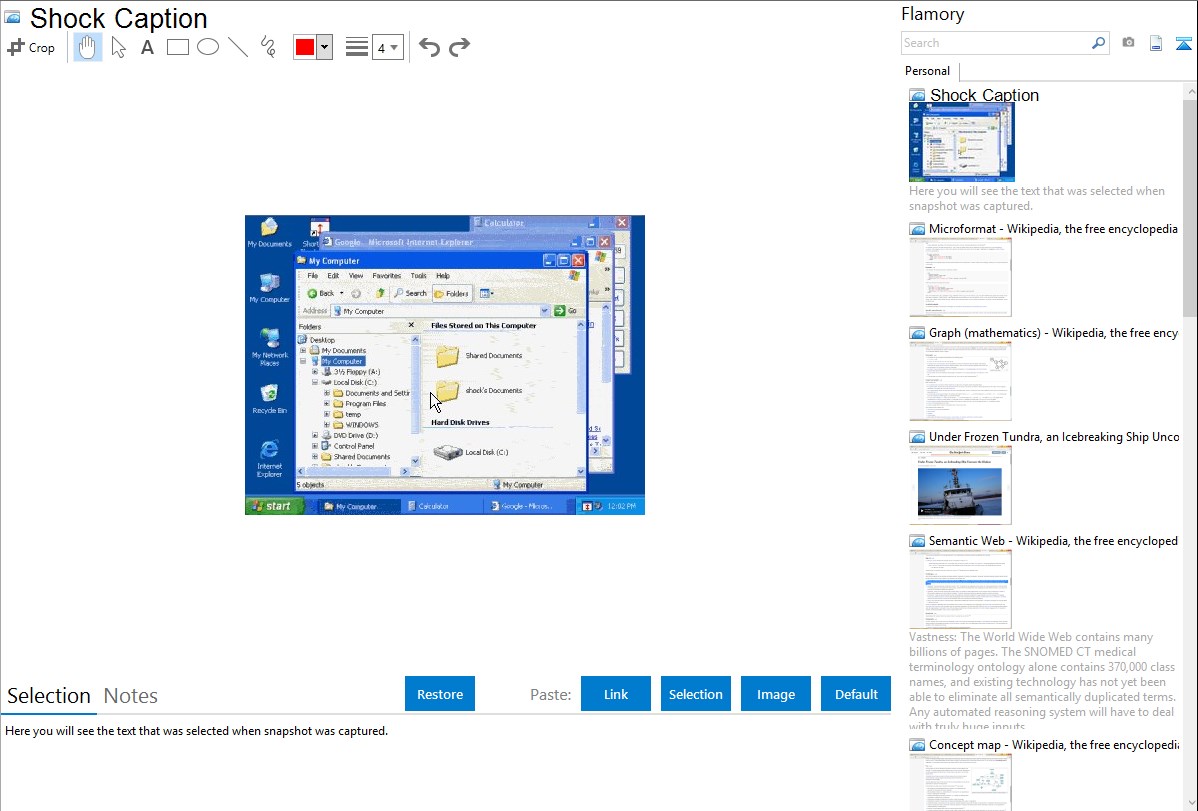
Task: Choose the arrow pointer selection tool
Action: (x=118, y=47)
